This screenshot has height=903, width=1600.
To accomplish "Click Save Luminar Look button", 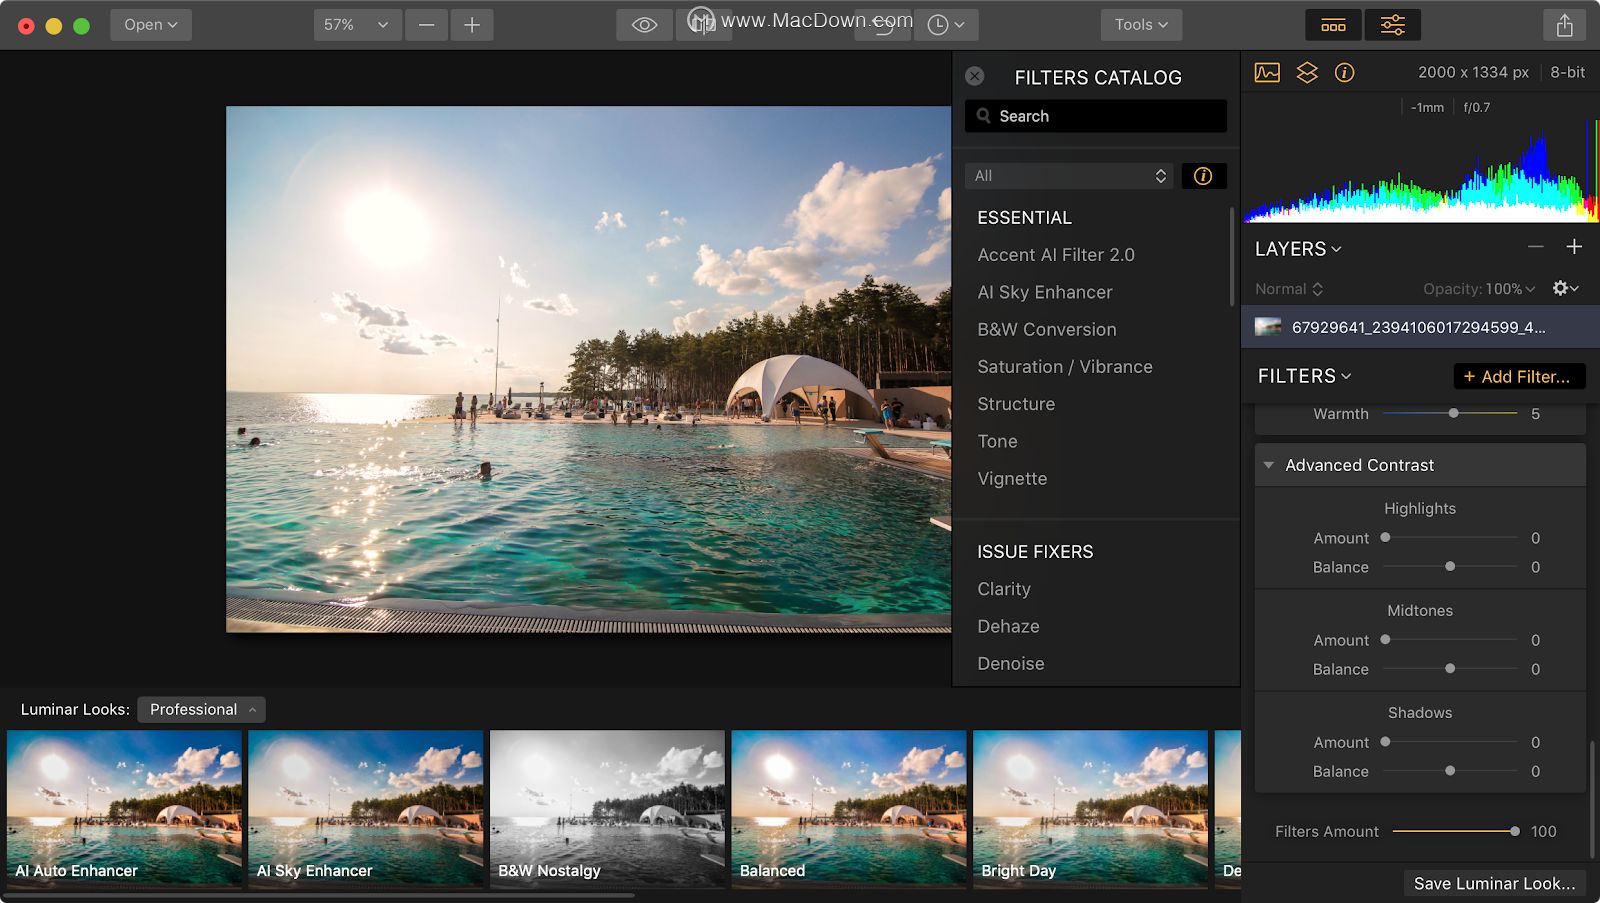I will point(1494,883).
